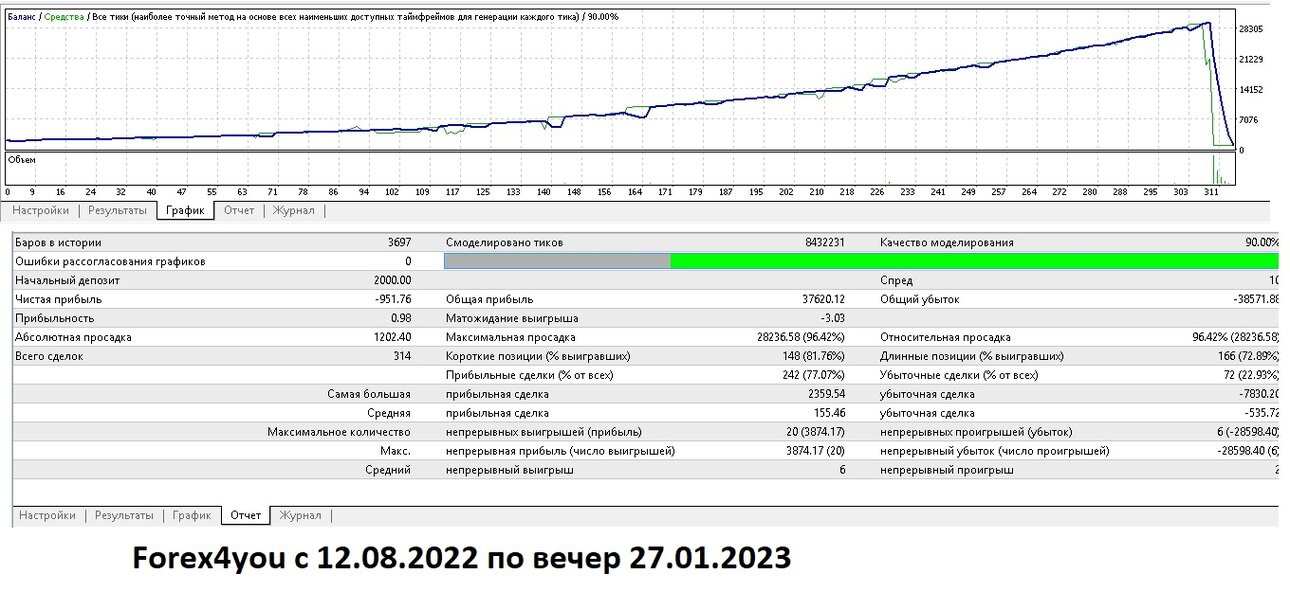
Task: Click the 'Объем' label in the volume panel
Action: coord(21,159)
